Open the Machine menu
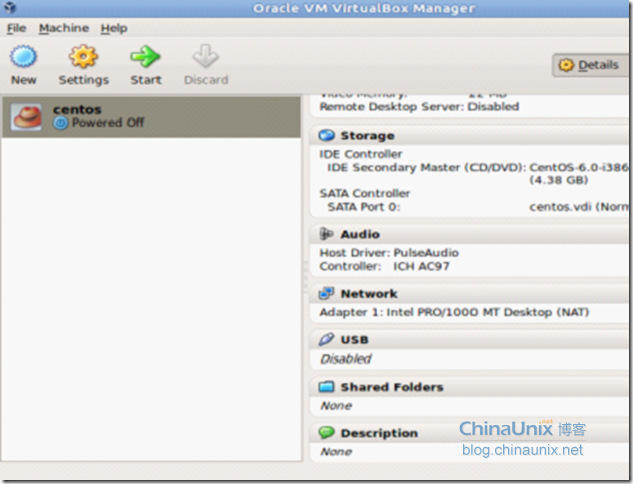 tap(64, 28)
